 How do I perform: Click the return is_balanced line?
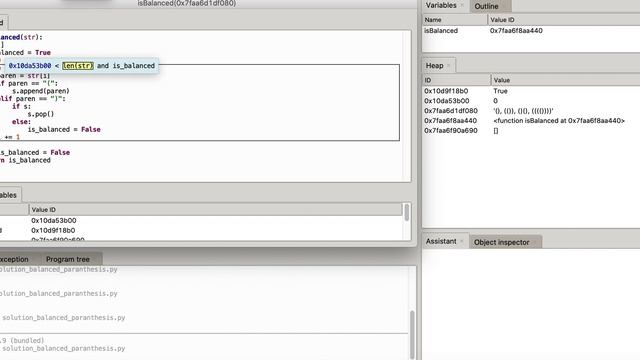[x=25, y=160]
